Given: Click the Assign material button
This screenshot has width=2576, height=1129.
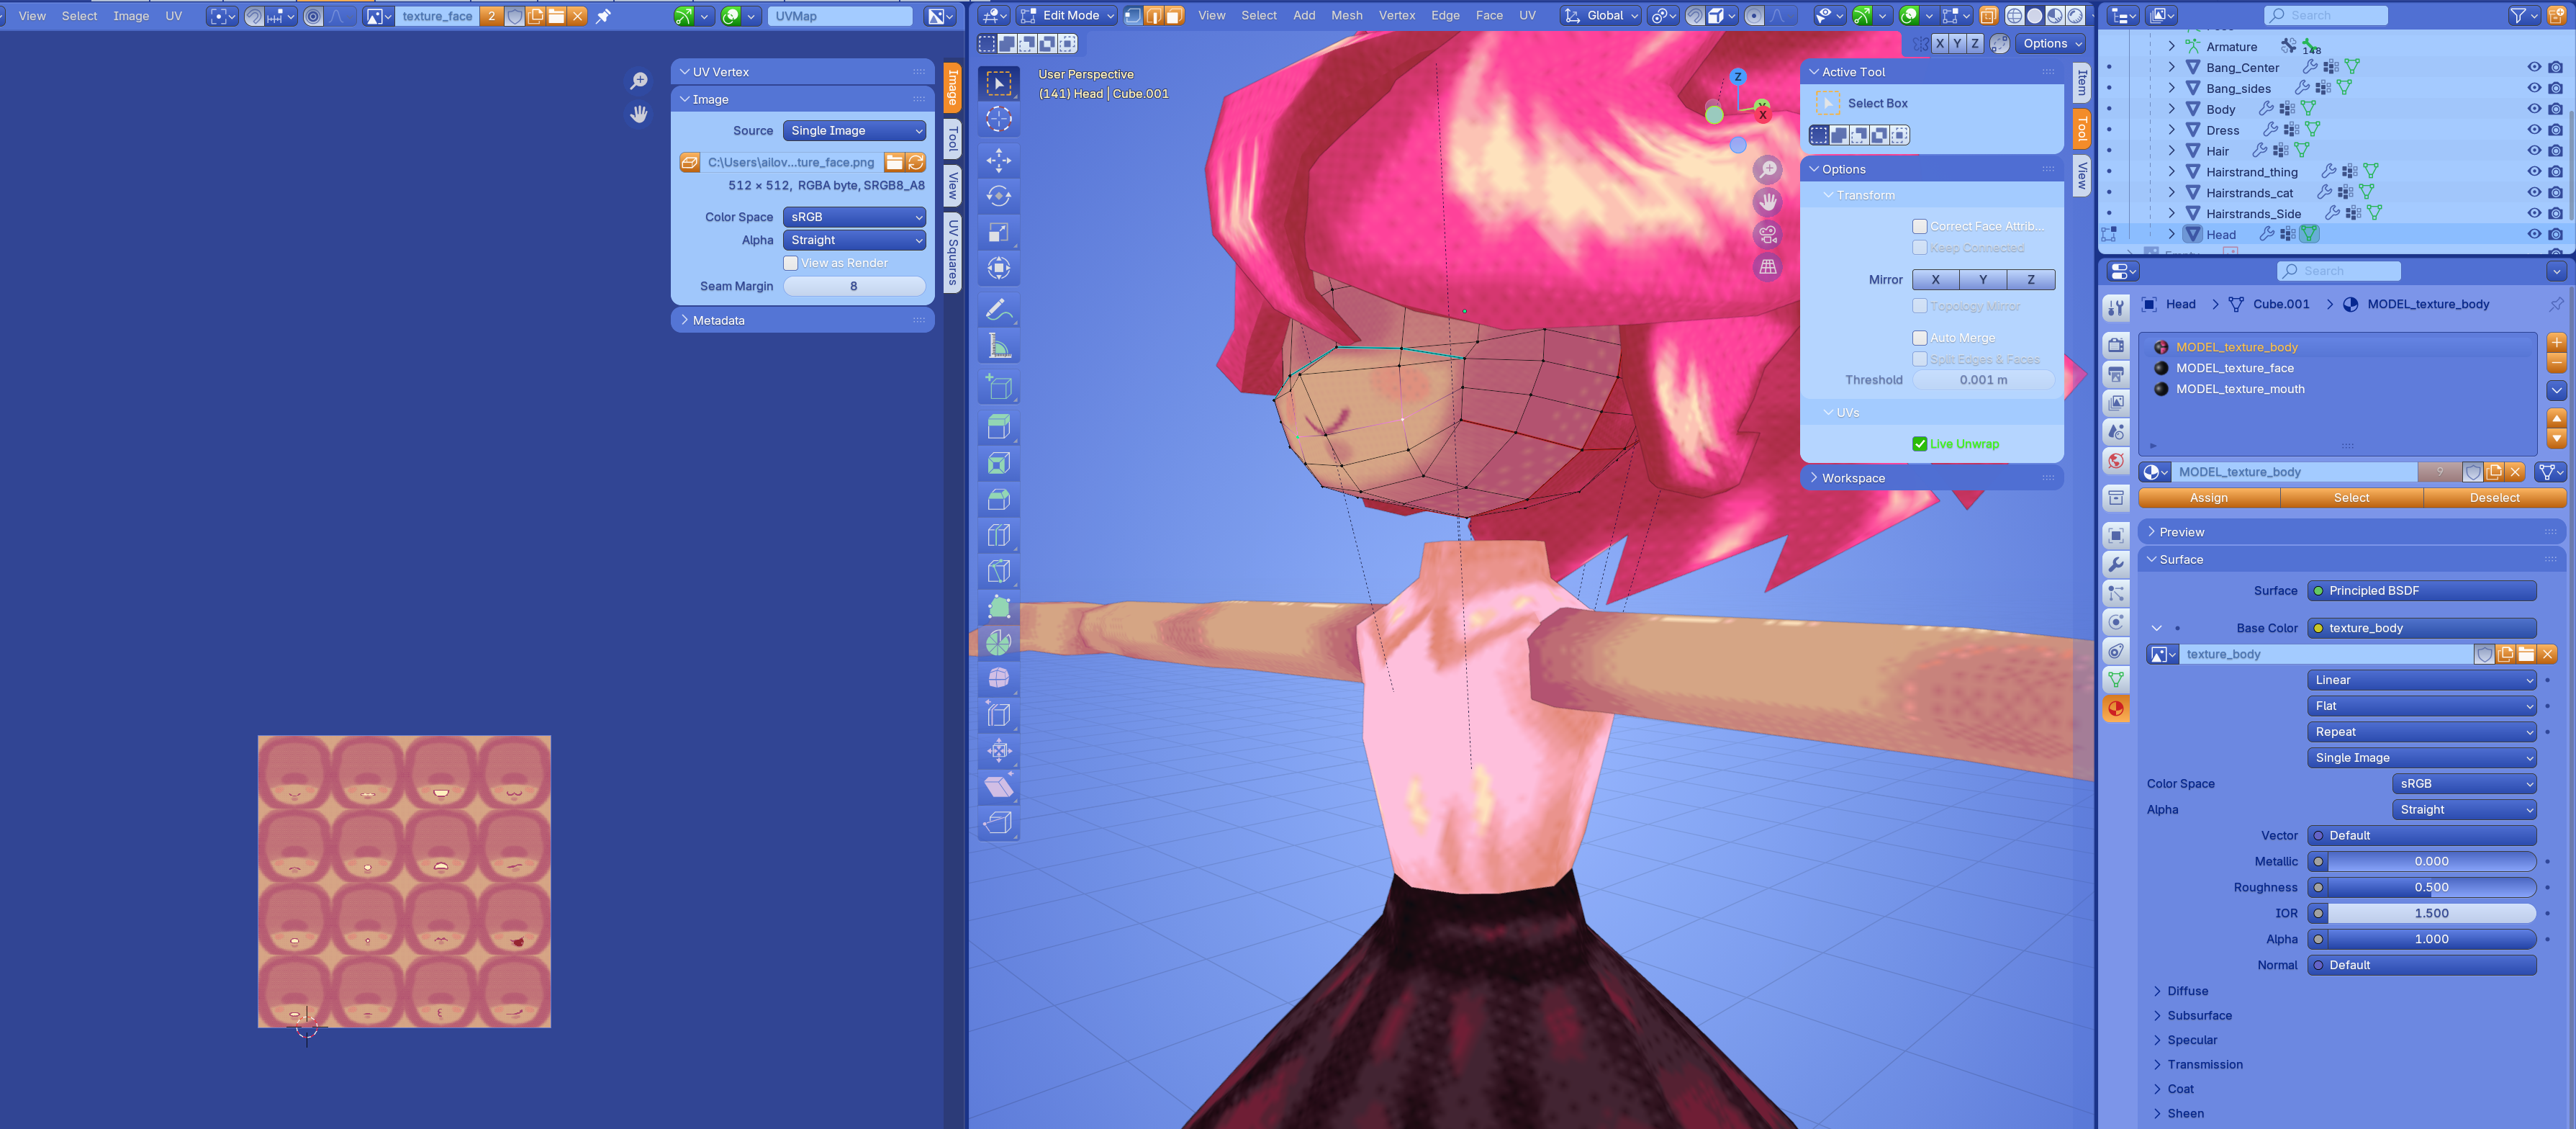Looking at the screenshot, I should pyautogui.click(x=2208, y=498).
